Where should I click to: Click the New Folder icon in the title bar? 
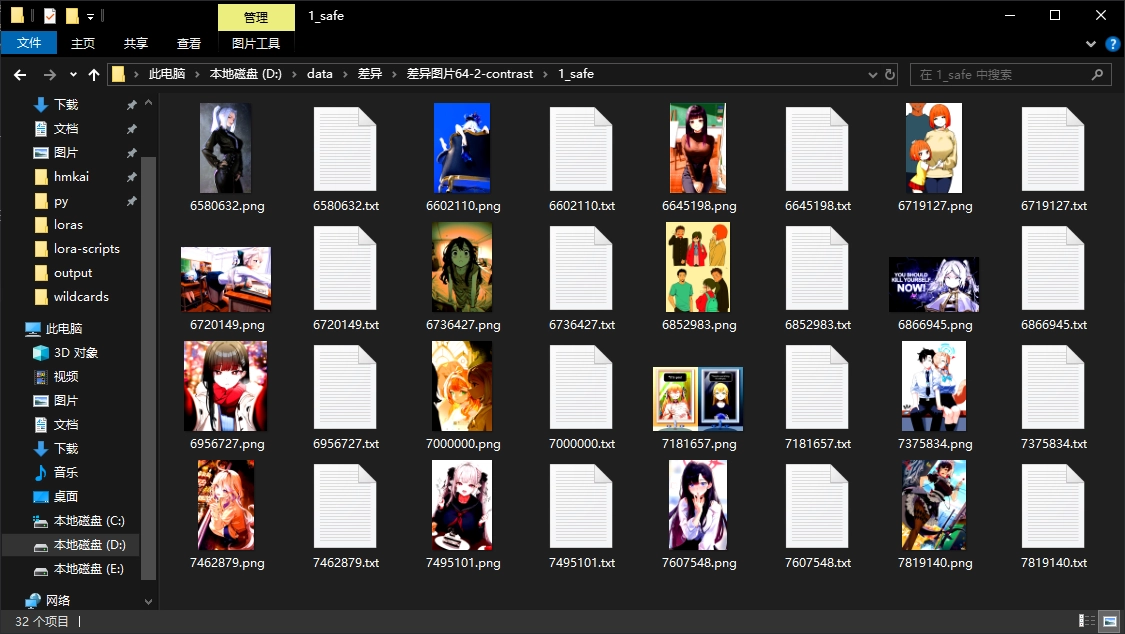click(x=71, y=16)
